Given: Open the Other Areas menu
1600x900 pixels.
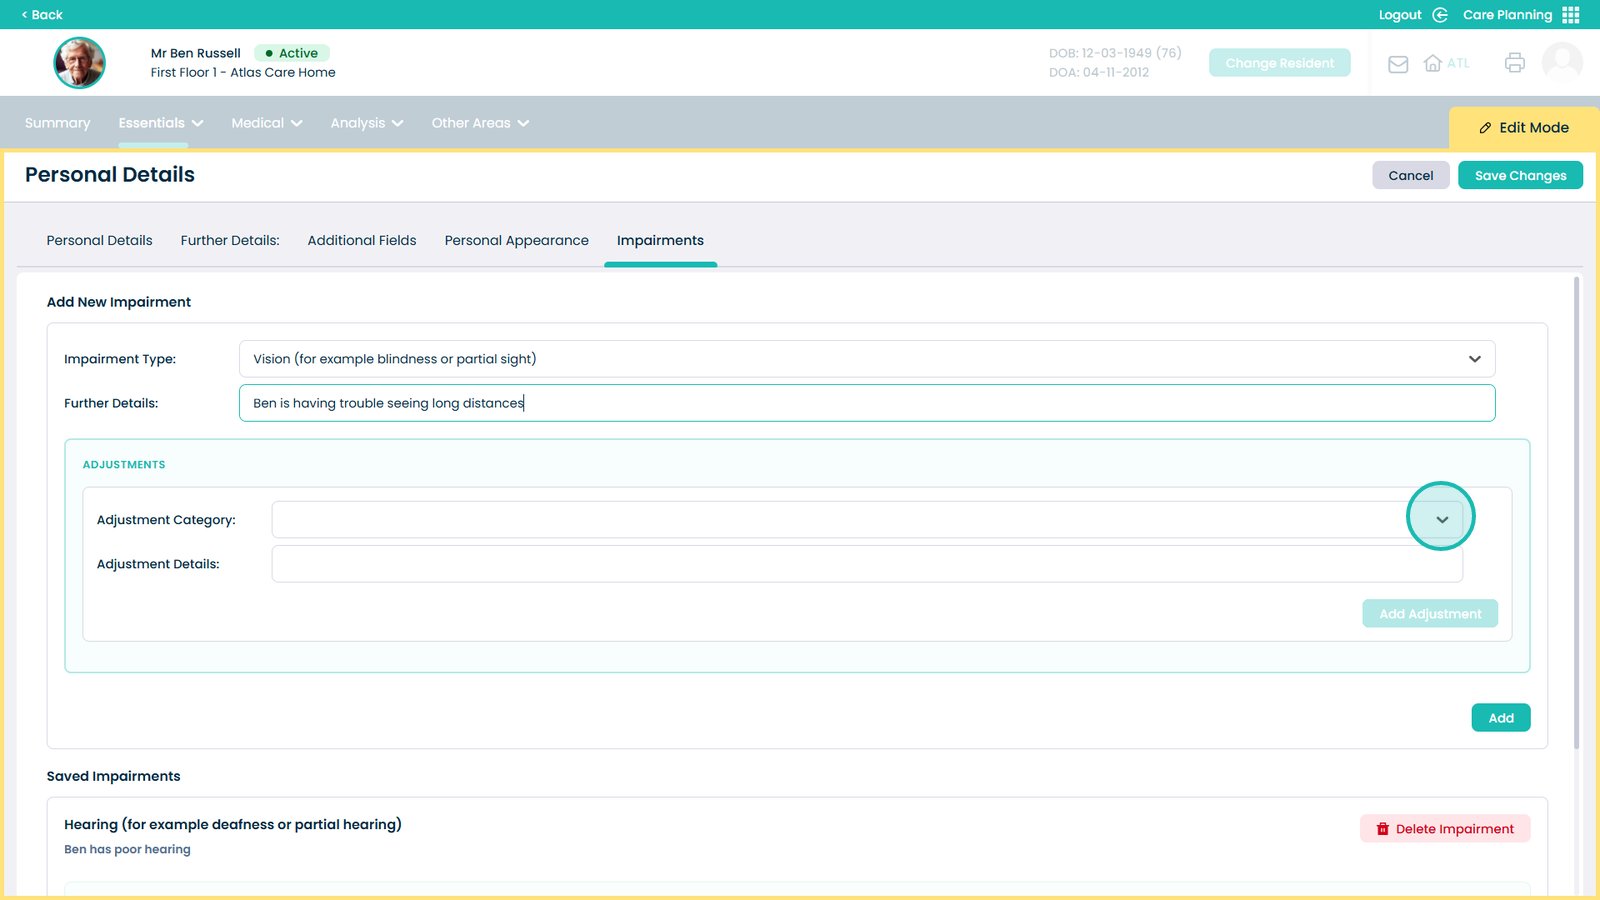Looking at the screenshot, I should tap(480, 123).
